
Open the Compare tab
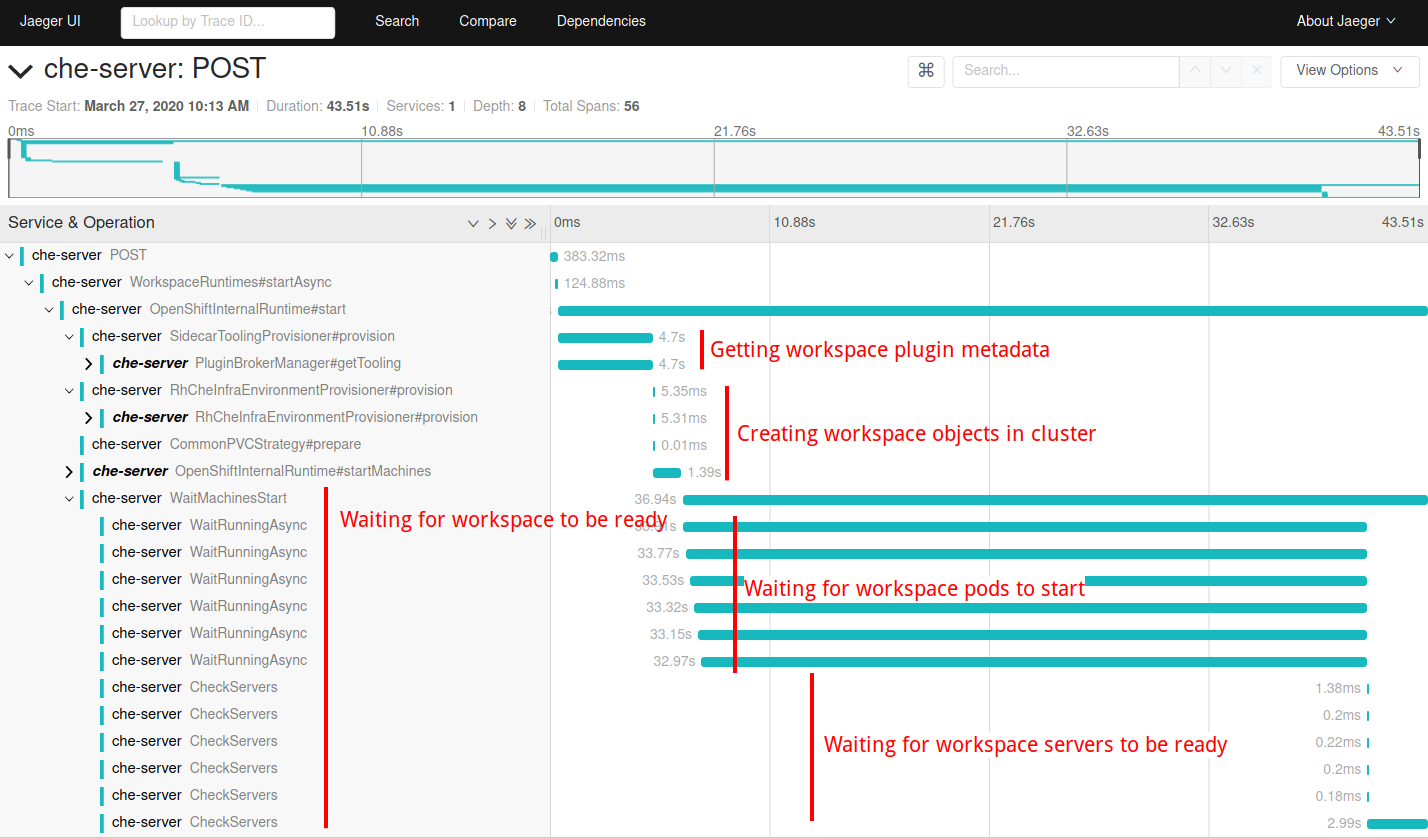(x=488, y=21)
